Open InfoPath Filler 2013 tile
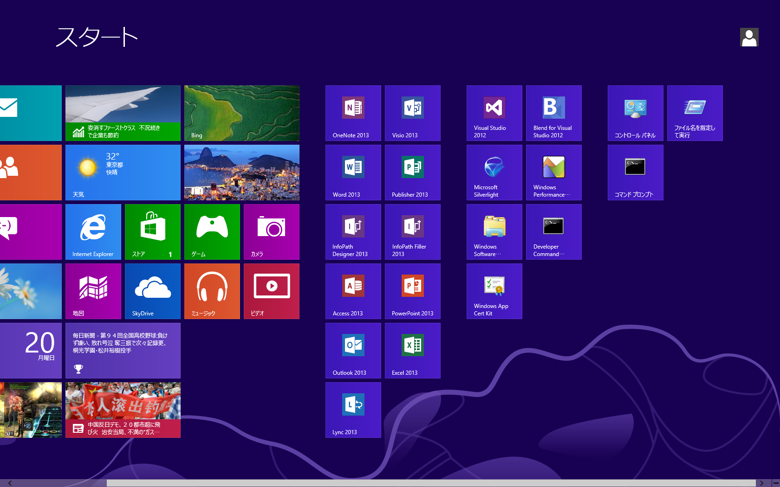 [x=412, y=232]
